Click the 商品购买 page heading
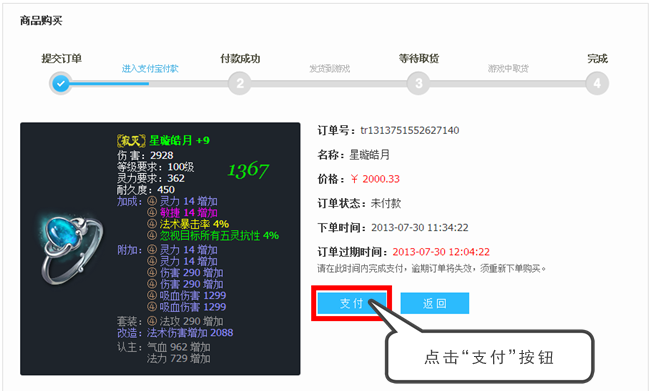 tap(41, 20)
